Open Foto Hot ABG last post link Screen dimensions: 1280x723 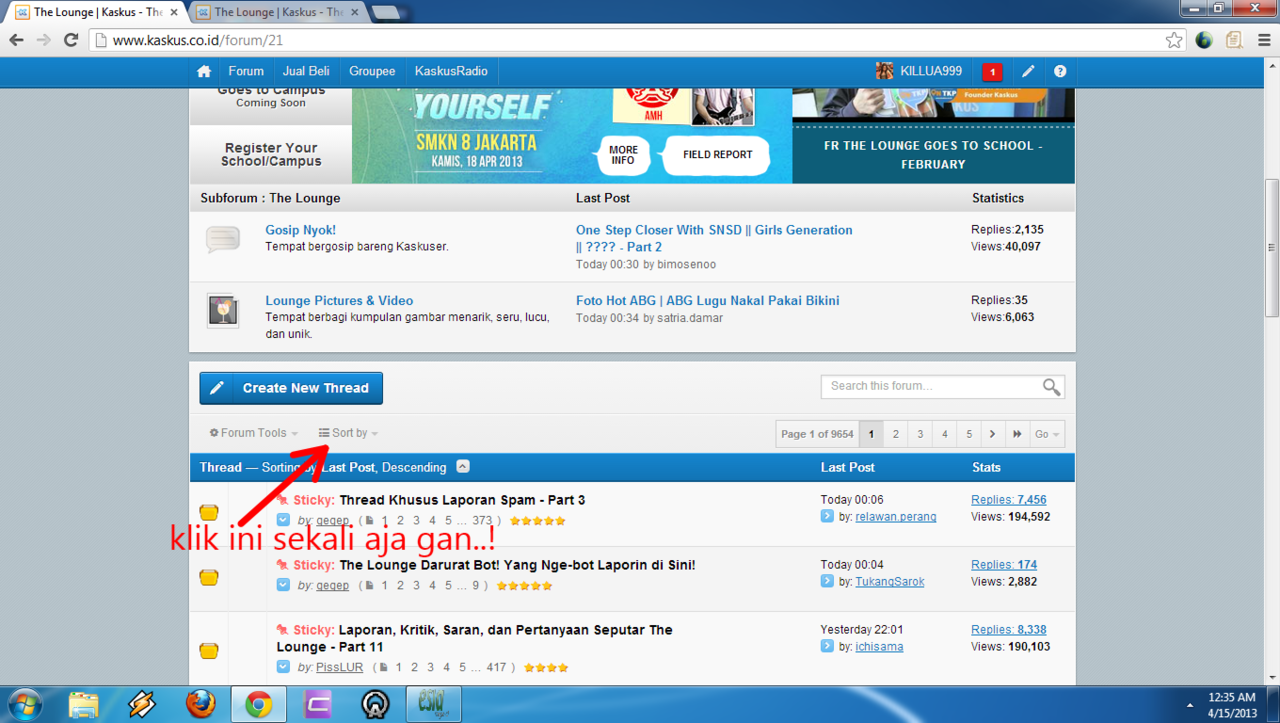pos(708,301)
